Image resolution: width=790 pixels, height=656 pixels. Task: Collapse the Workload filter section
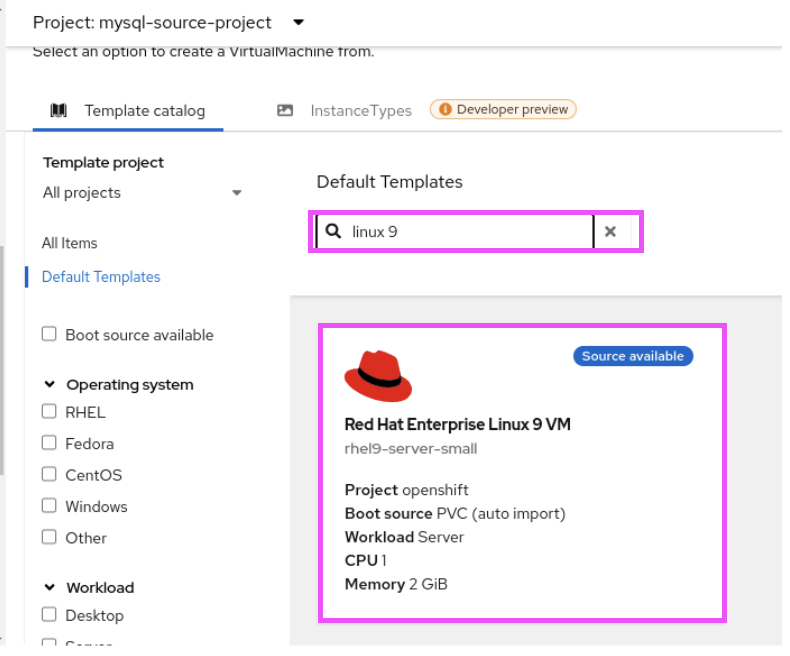[x=50, y=588]
